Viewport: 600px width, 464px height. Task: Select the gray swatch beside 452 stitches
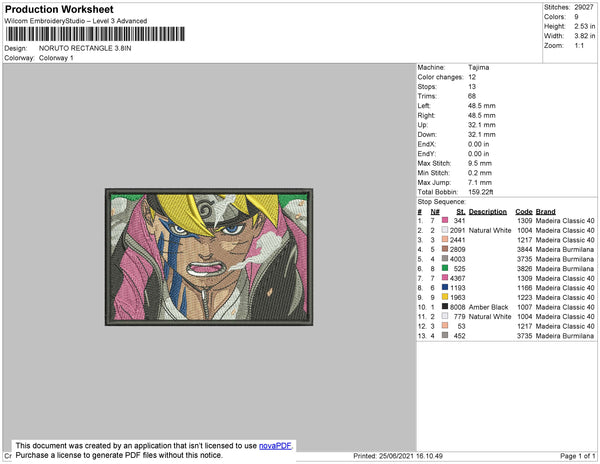click(x=445, y=335)
